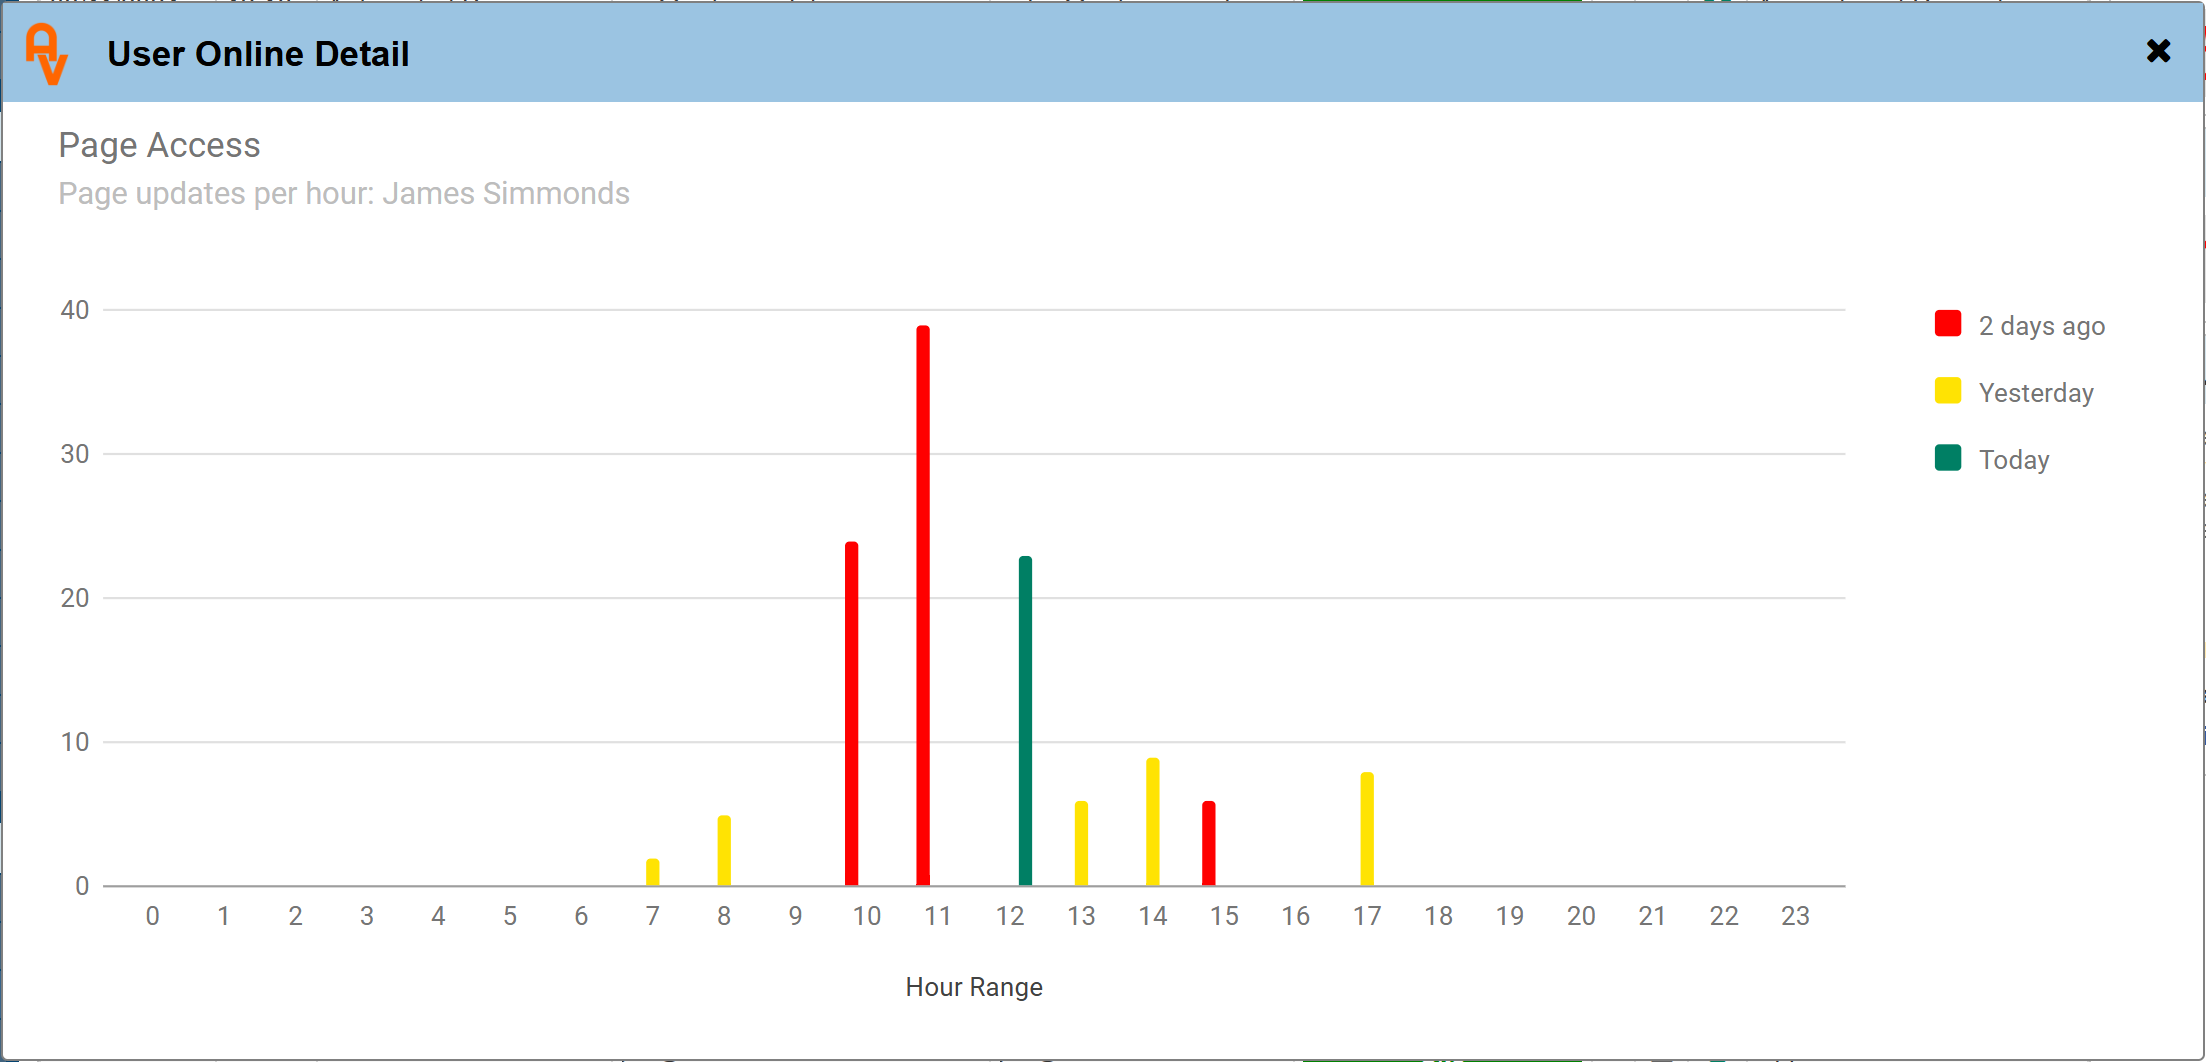The width and height of the screenshot is (2206, 1062).
Task: Click the yellow bar at hour 17
Action: pos(1366,829)
